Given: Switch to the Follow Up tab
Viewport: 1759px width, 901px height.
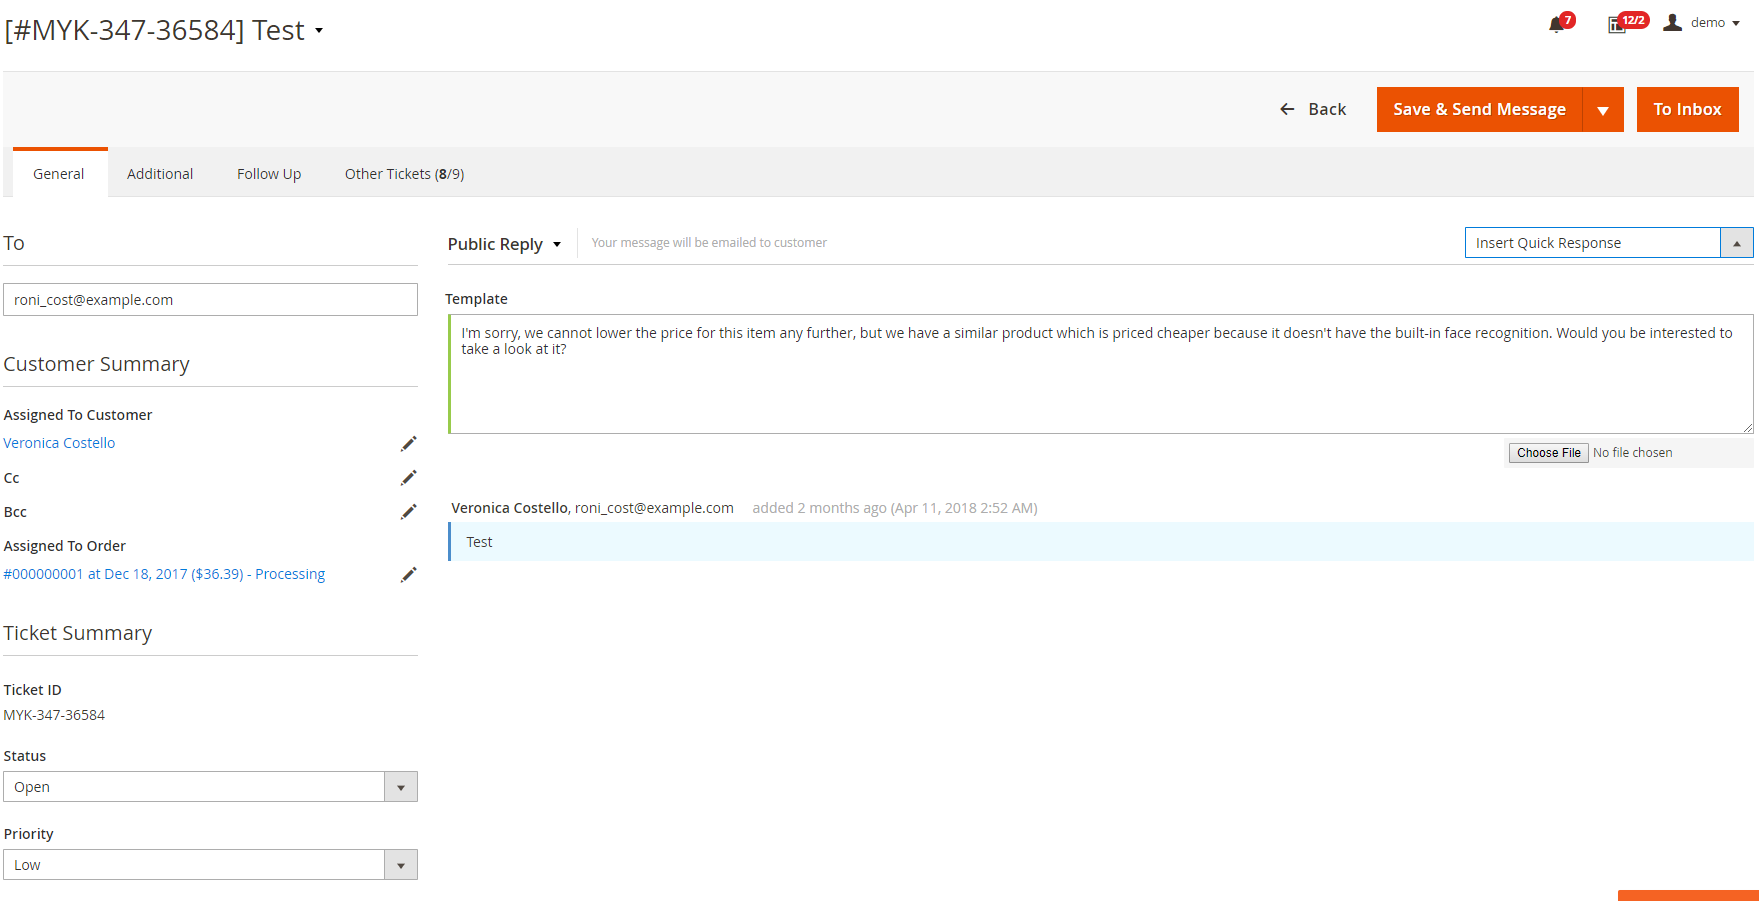Looking at the screenshot, I should tap(269, 174).
